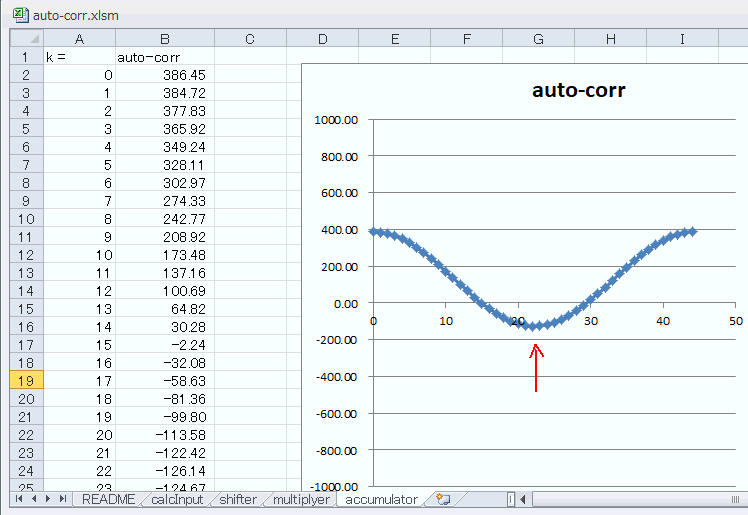Click cell with value 208.92
748x515 pixels.
[165, 237]
